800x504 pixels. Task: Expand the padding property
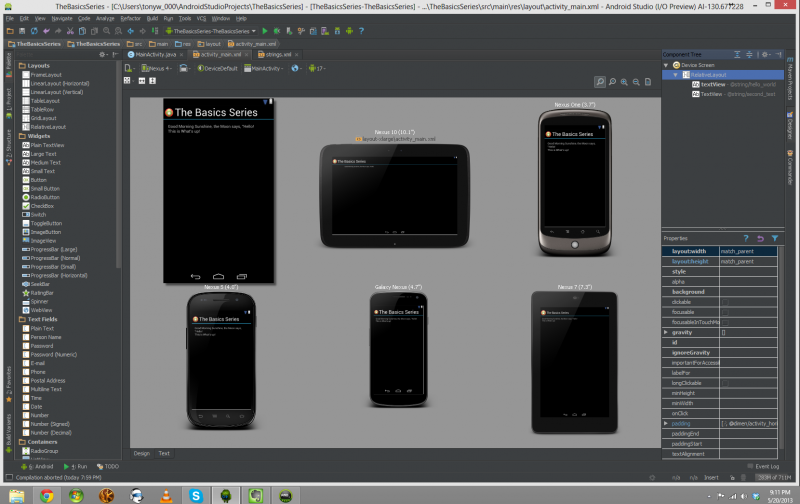[x=666, y=423]
